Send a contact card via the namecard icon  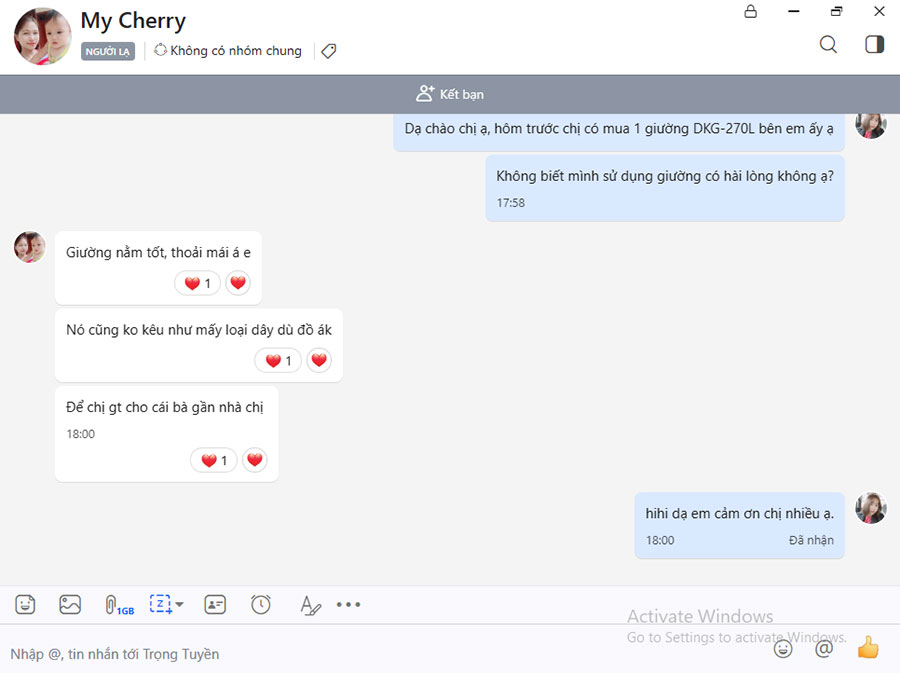[215, 605]
